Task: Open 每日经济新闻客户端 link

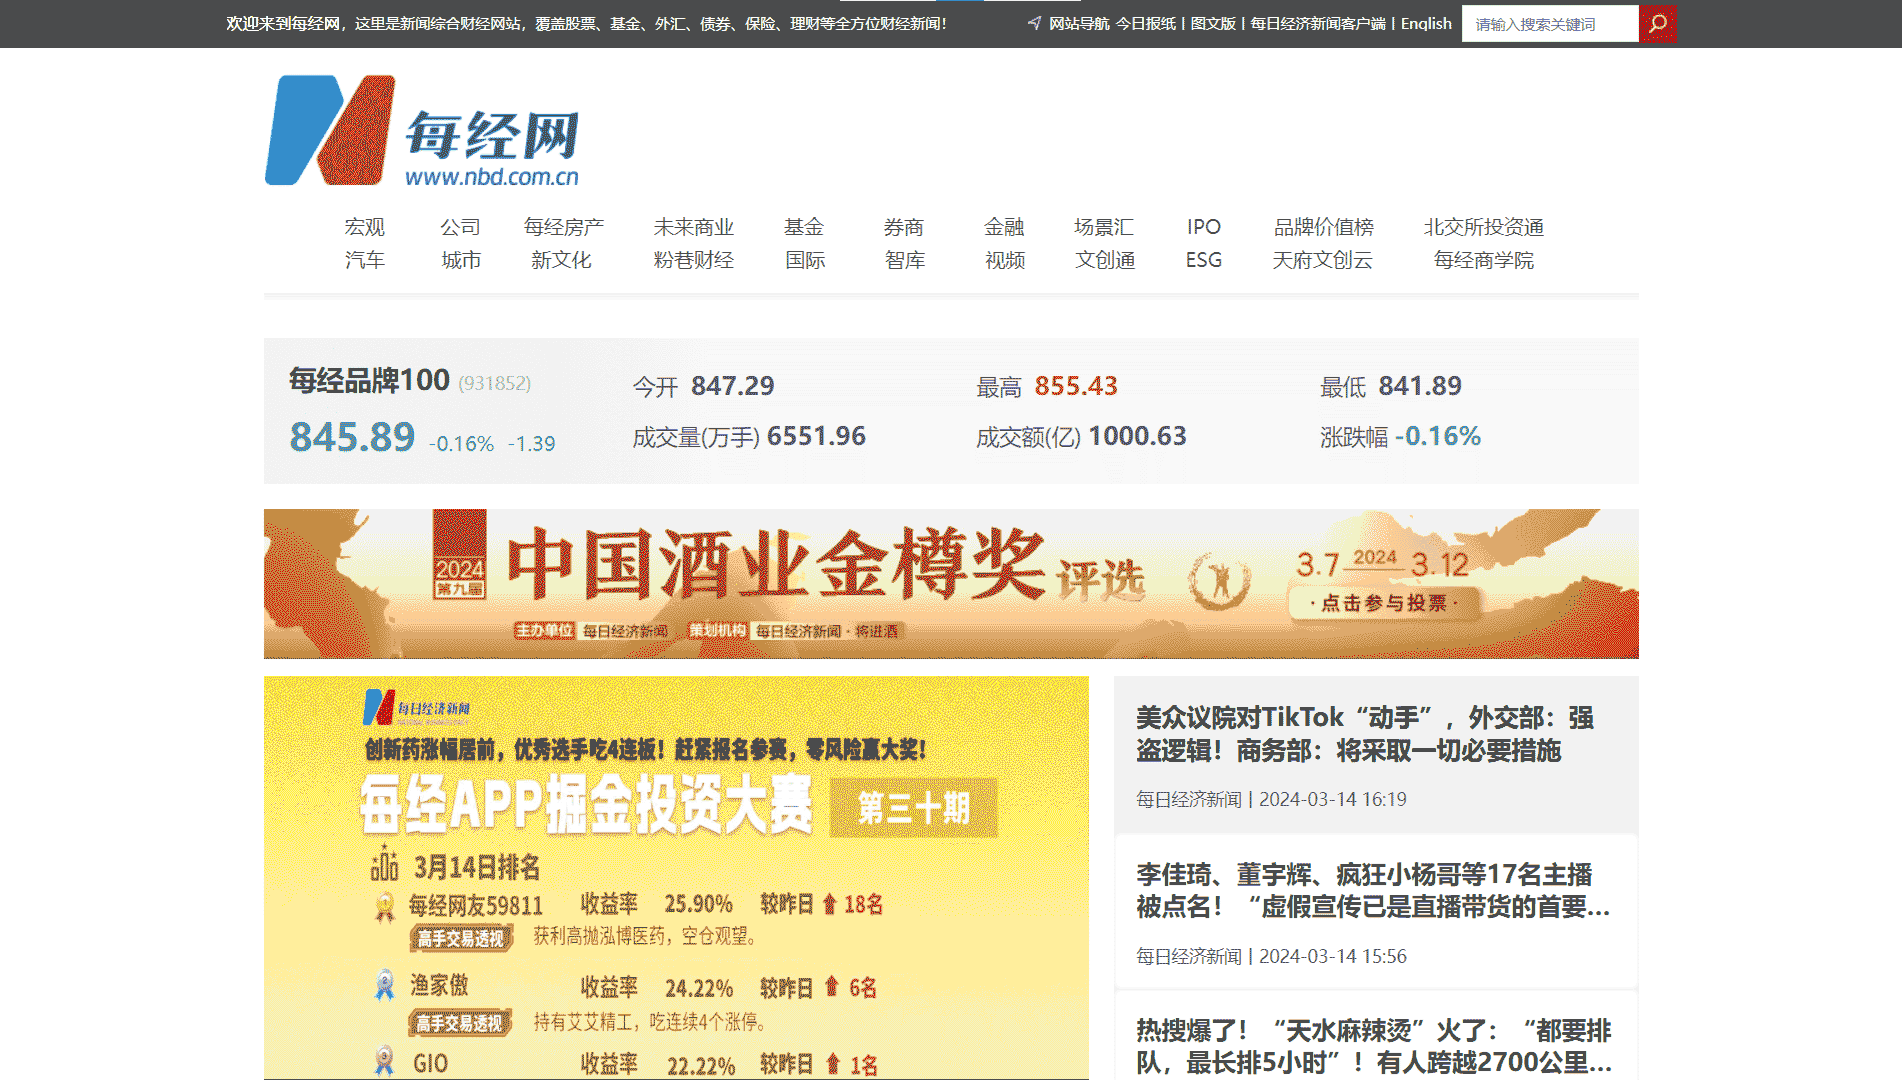Action: tap(1318, 23)
